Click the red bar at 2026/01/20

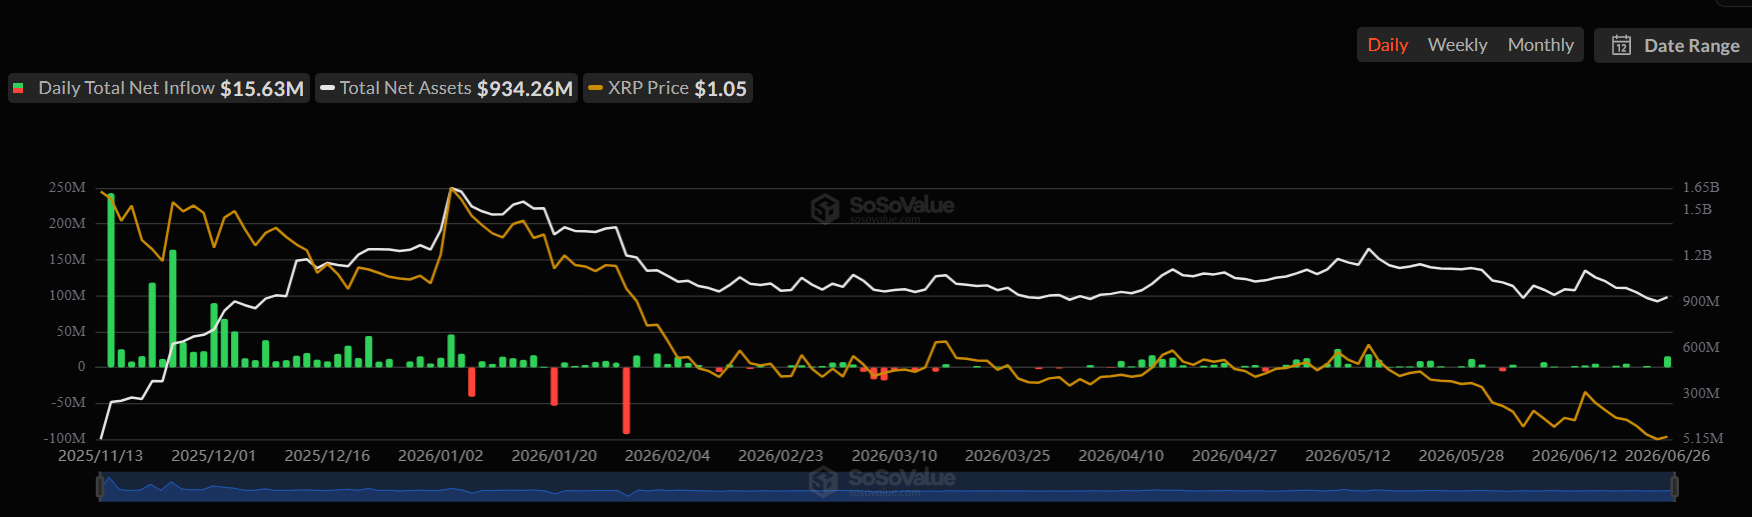coord(554,386)
